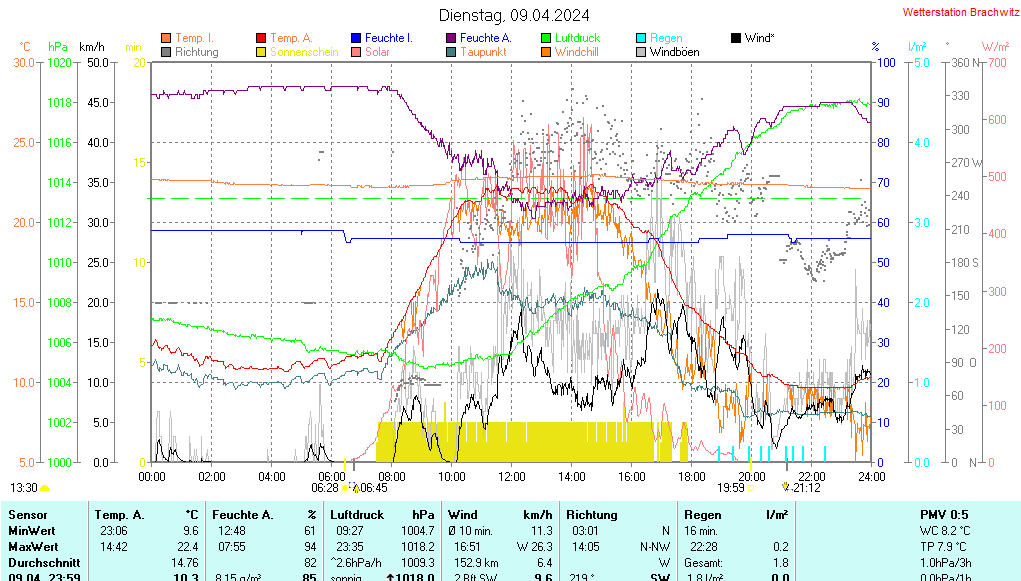Click the sun icon beside 13:30
The height and width of the screenshot is (581, 1021).
coord(45,488)
